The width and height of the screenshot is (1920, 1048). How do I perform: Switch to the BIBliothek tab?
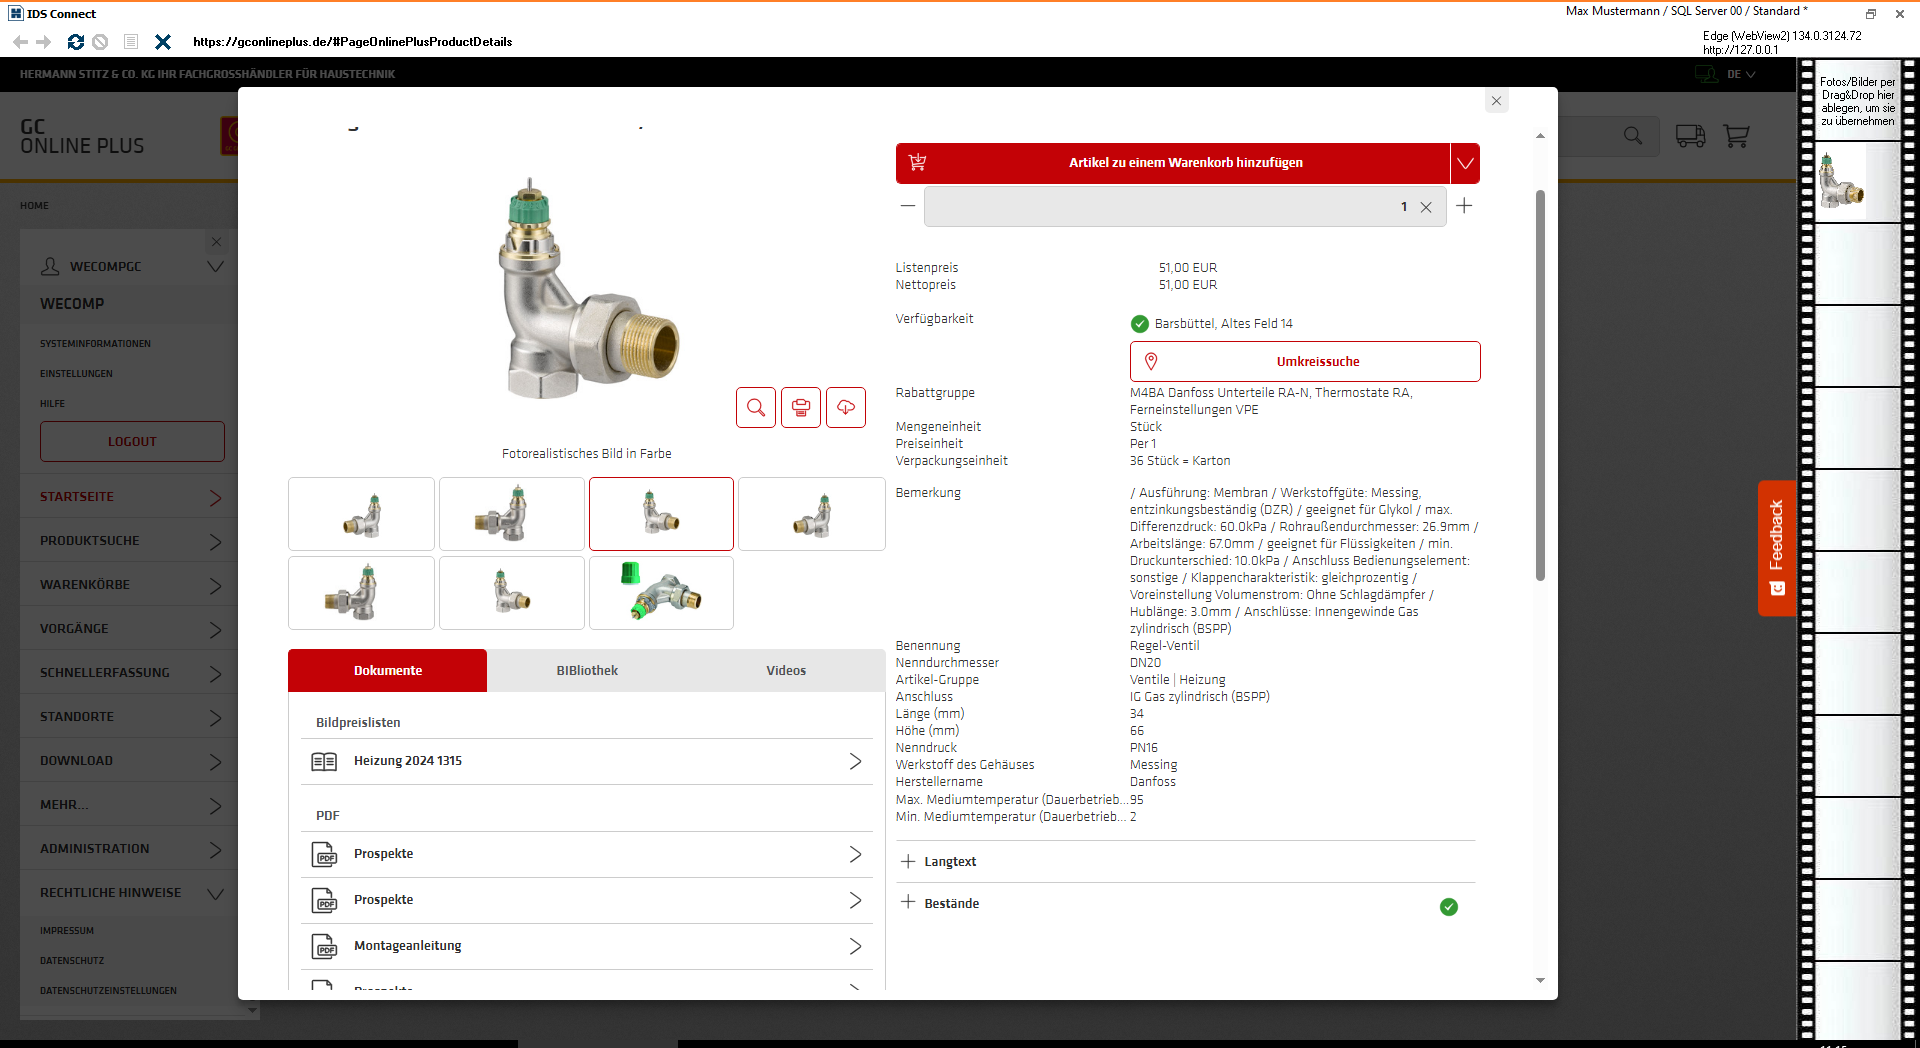[587, 670]
